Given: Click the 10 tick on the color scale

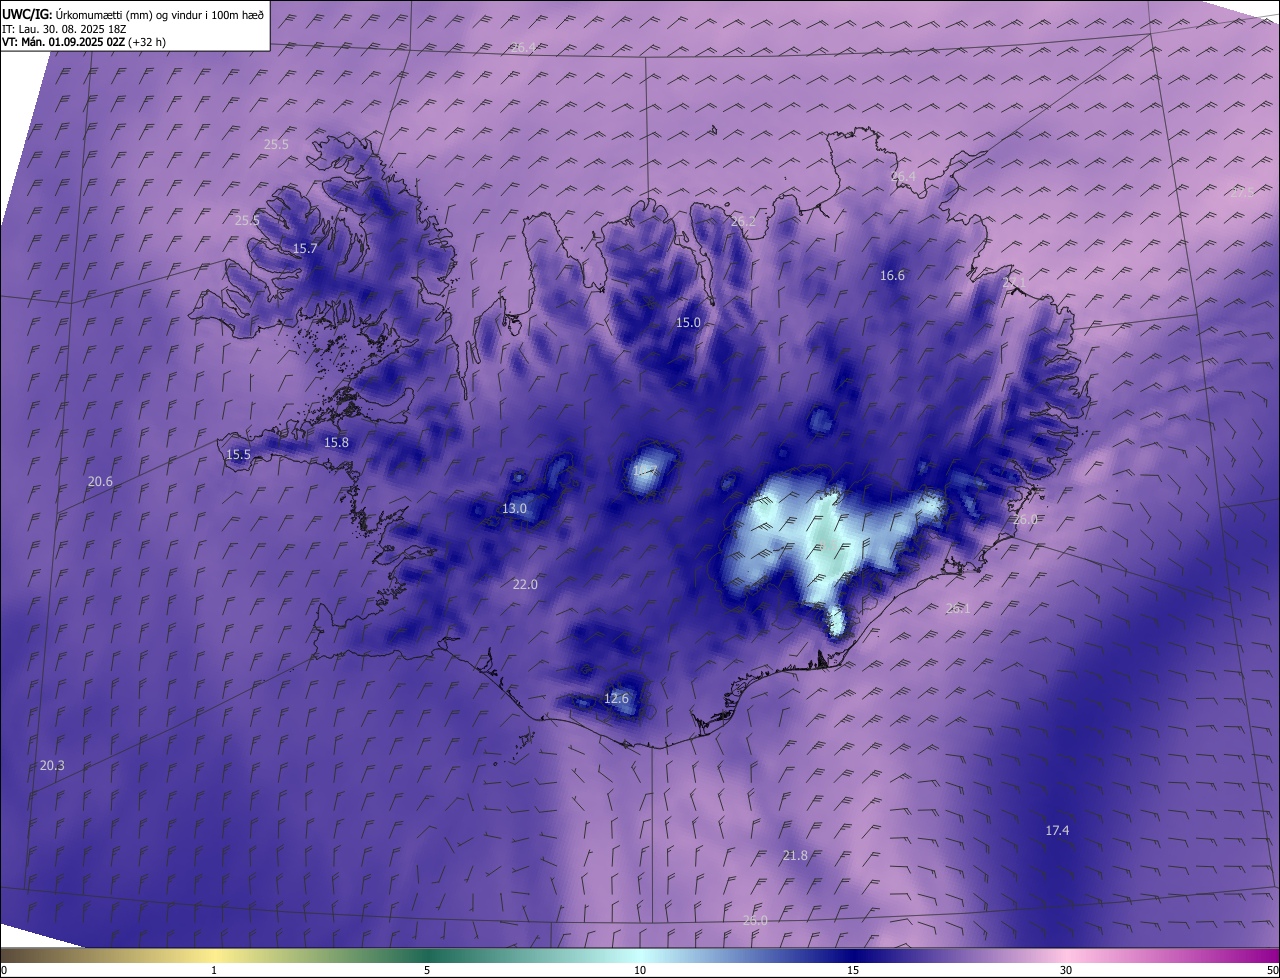Looking at the screenshot, I should tap(640, 970).
